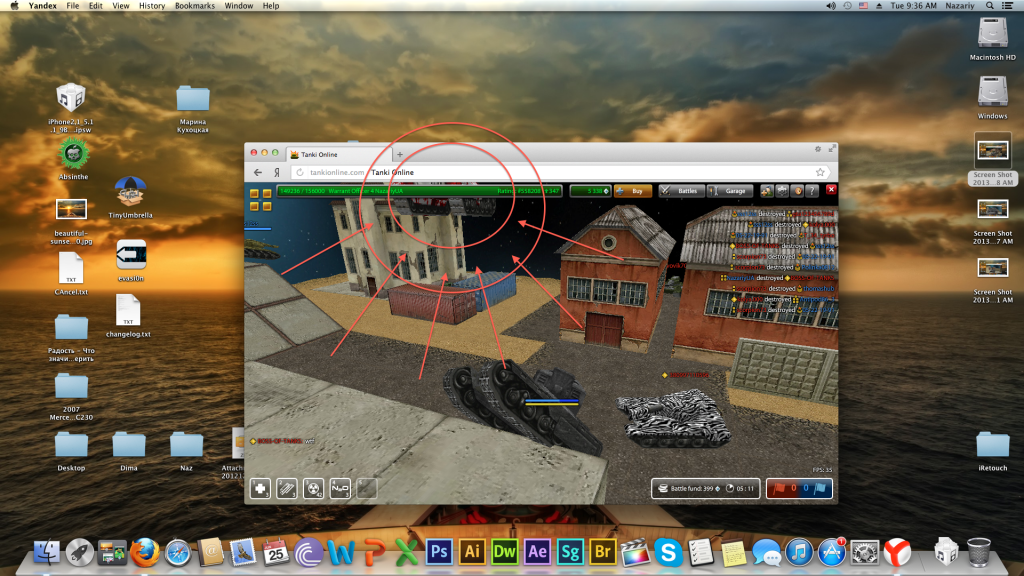Use the N2O nitro speed boost supply

[x=340, y=488]
